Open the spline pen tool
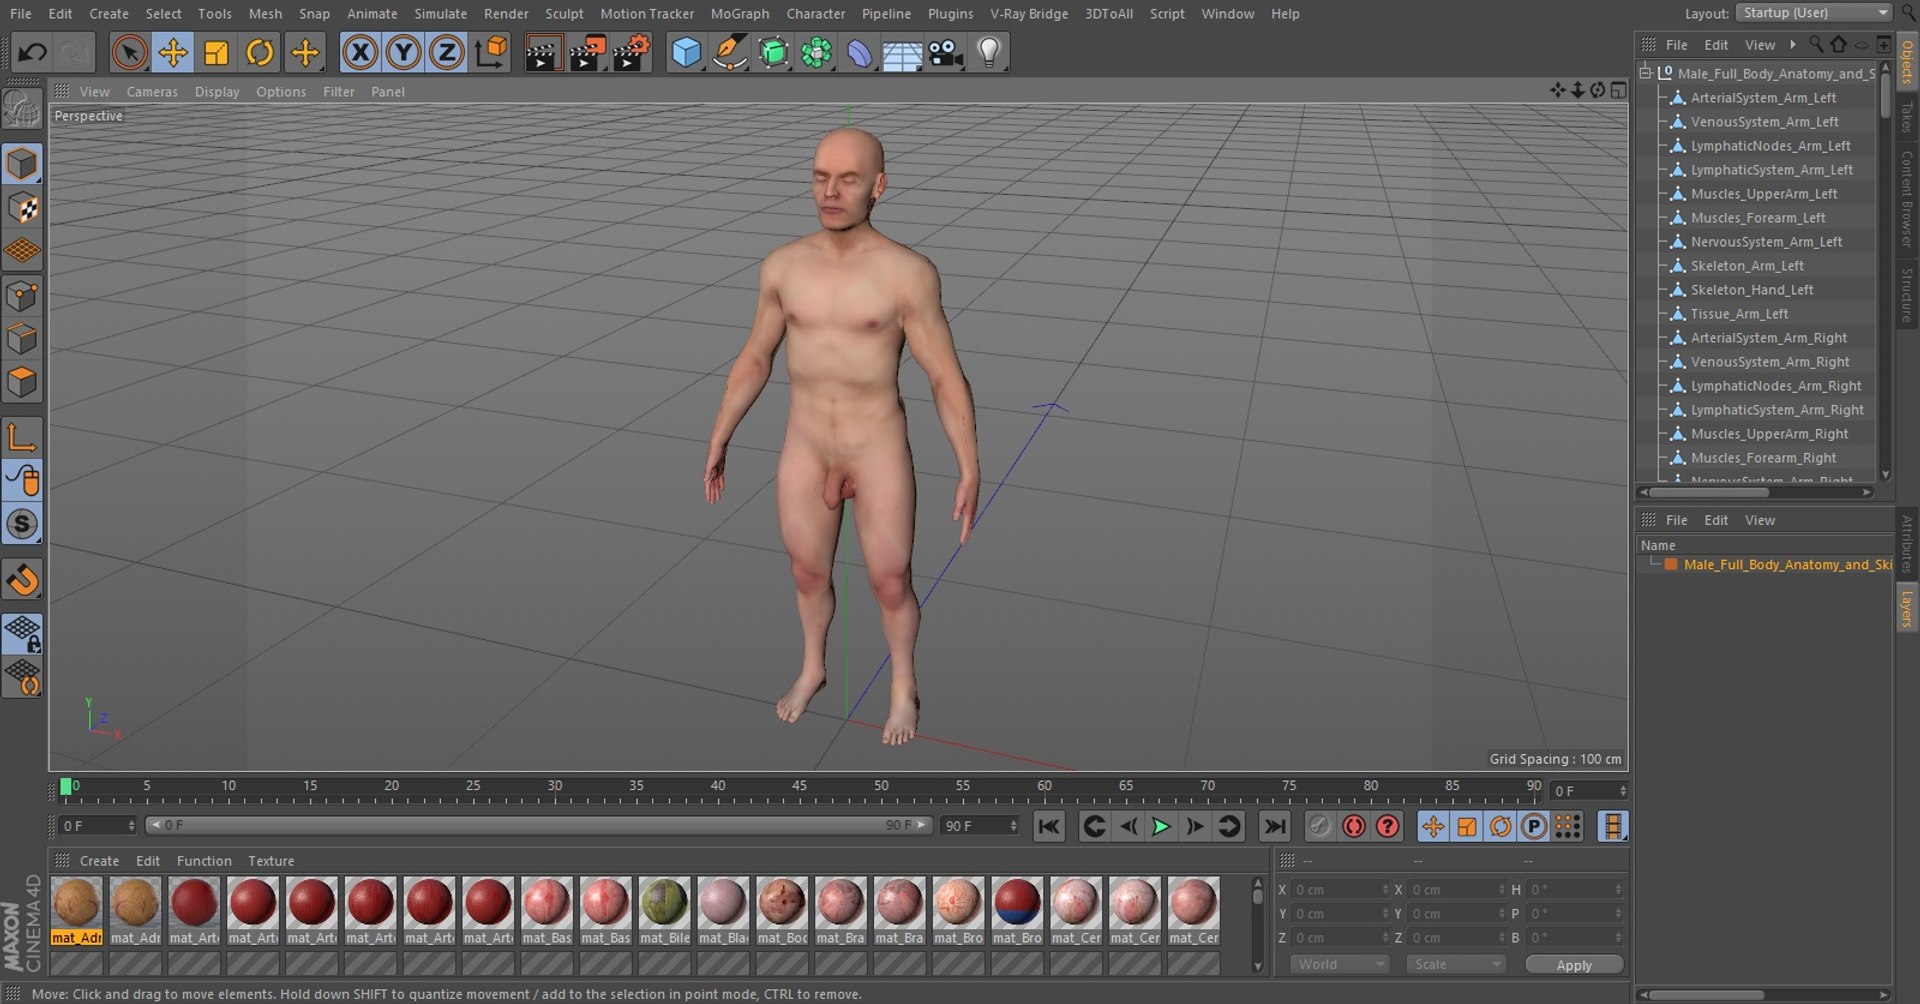The height and width of the screenshot is (1004, 1920). click(x=730, y=52)
